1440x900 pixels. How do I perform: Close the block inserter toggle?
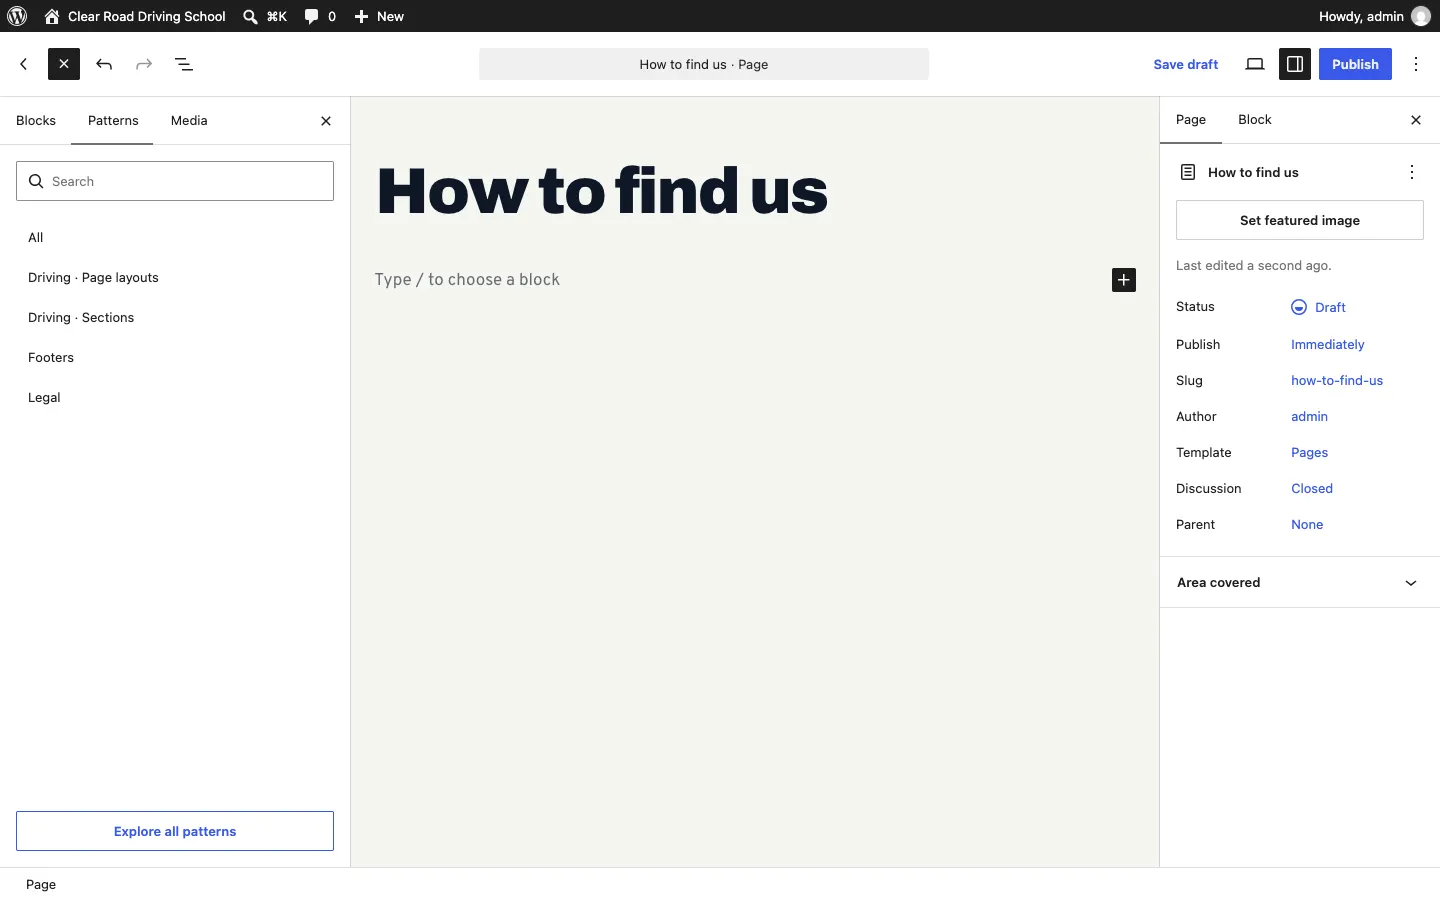point(64,64)
